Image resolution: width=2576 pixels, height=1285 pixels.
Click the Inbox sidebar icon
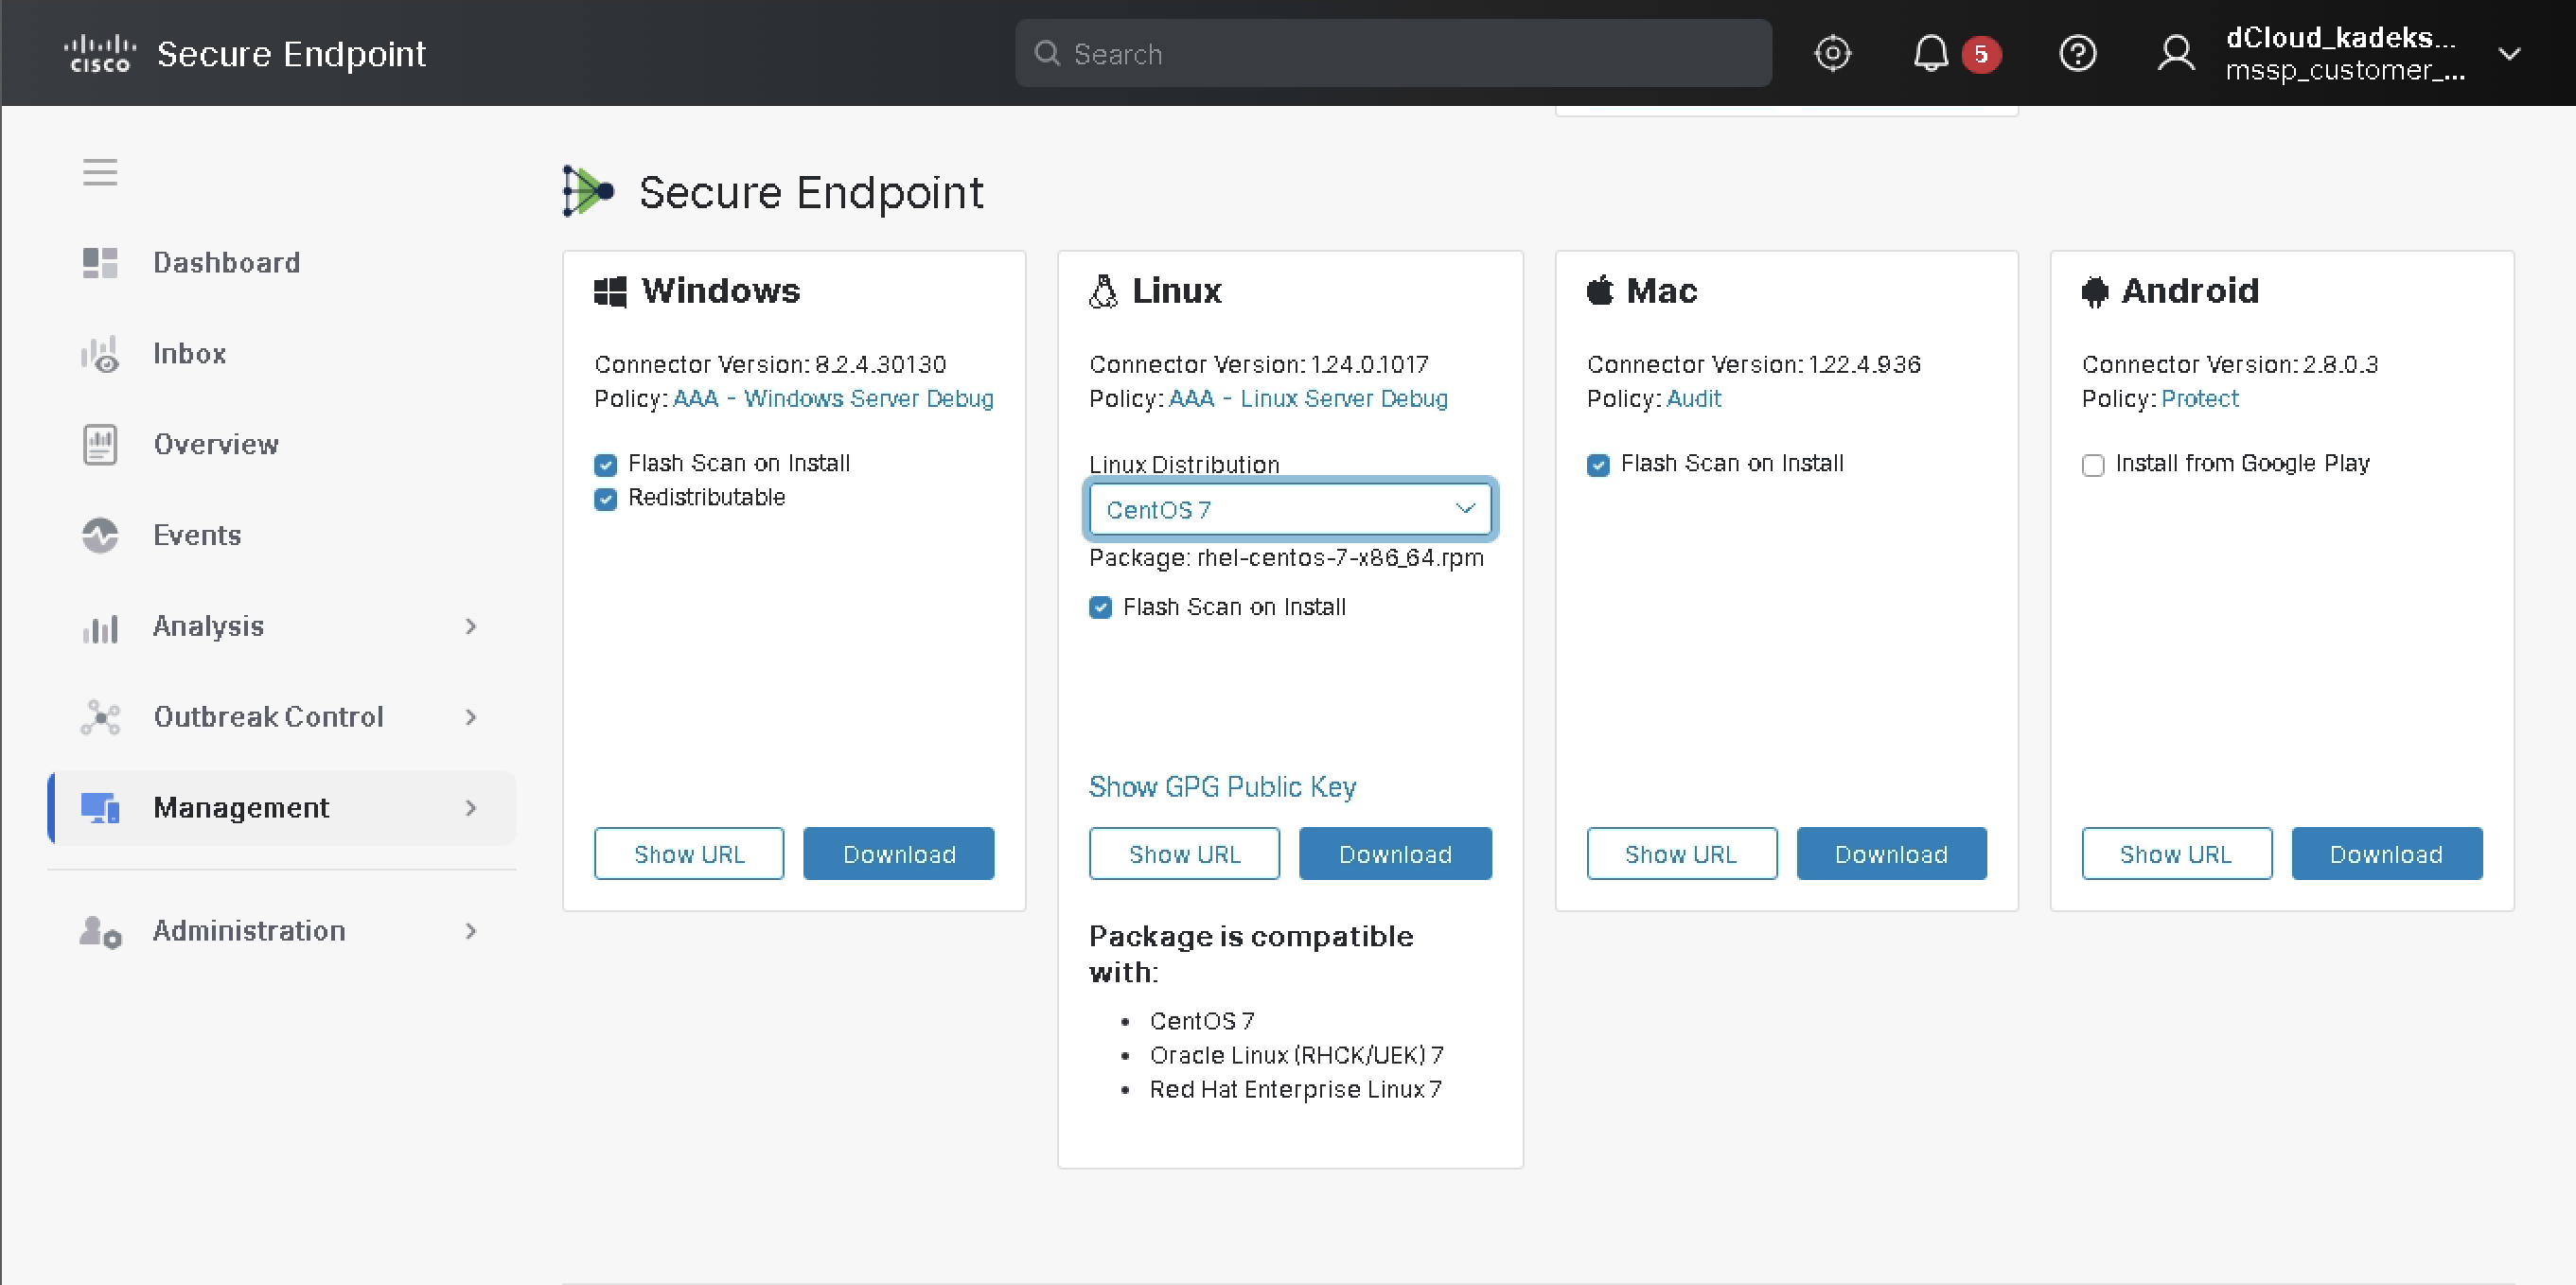pyautogui.click(x=100, y=354)
